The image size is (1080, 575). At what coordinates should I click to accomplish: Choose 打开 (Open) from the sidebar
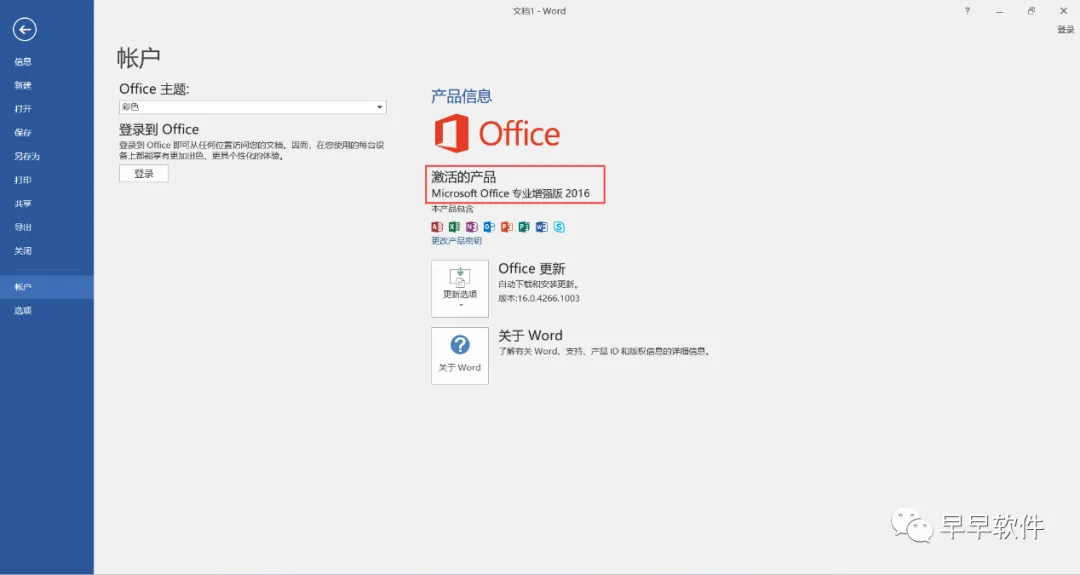23,109
